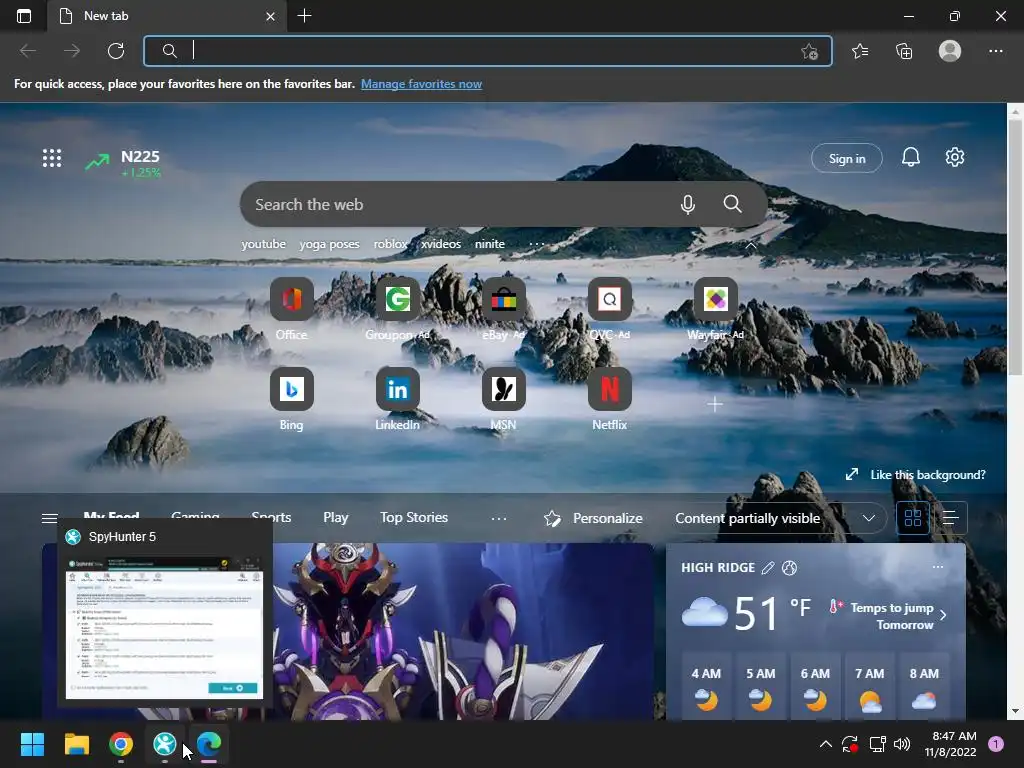The height and width of the screenshot is (768, 1024).
Task: Start voice search with microphone icon
Action: [687, 204]
